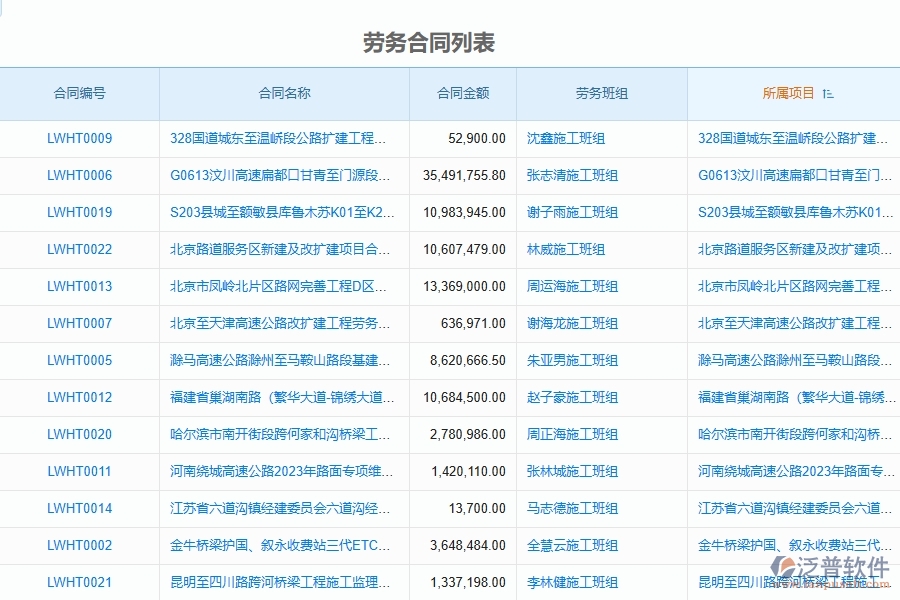Select project 北京市凤岭北片区路网完善工程
The width and height of the screenshot is (900, 600).
click(x=793, y=286)
